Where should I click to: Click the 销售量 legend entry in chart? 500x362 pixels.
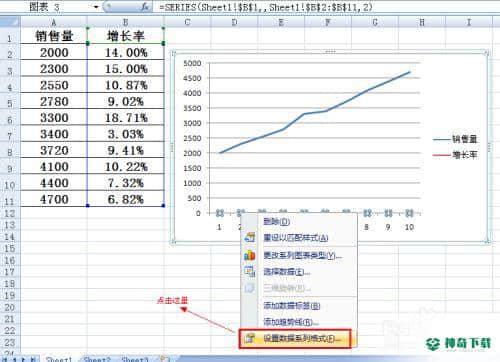(455, 139)
